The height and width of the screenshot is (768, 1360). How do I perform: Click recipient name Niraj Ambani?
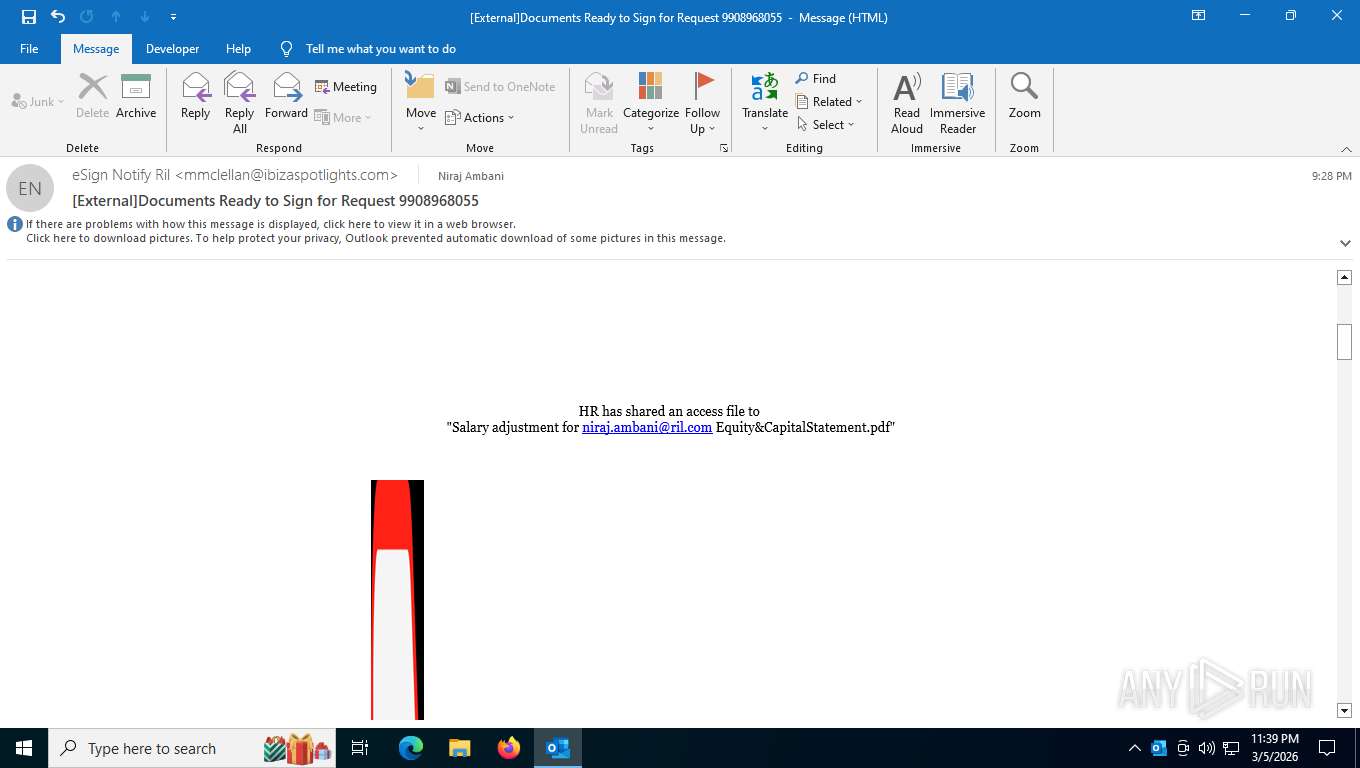471,176
